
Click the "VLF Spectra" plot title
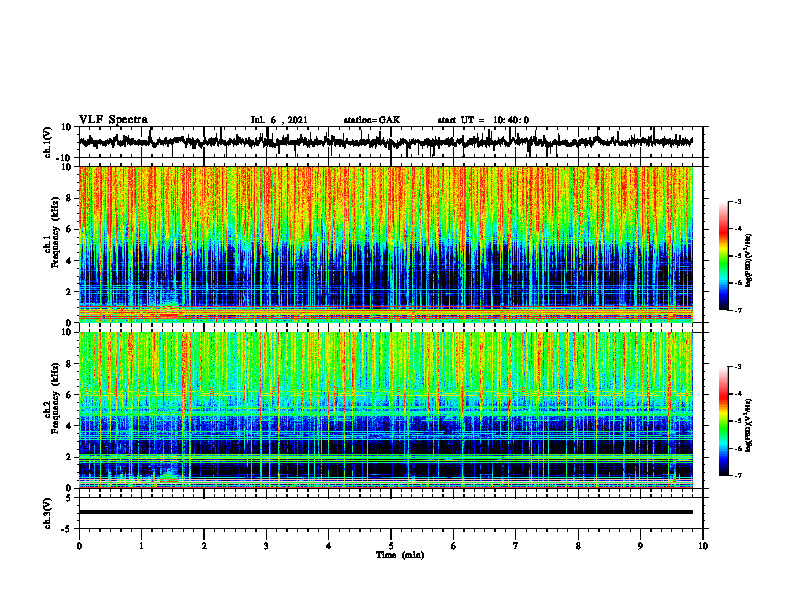coord(113,120)
